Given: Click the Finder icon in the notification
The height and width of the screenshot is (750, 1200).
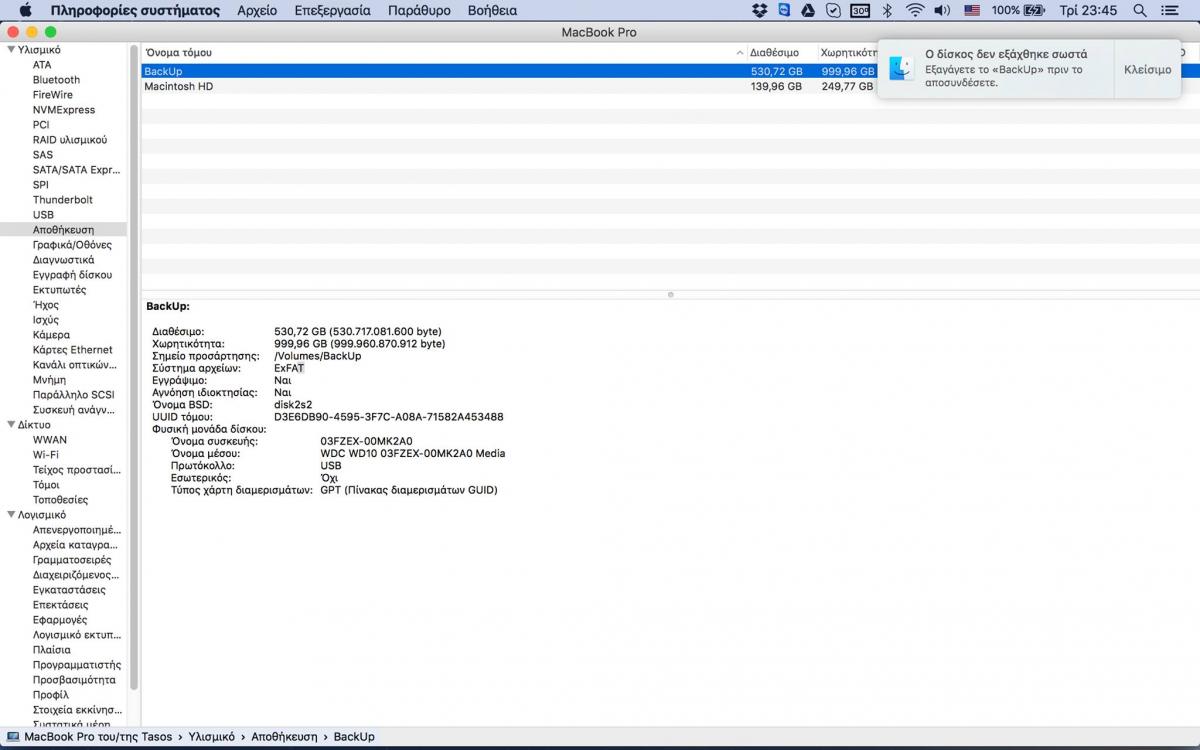Looking at the screenshot, I should 902,69.
